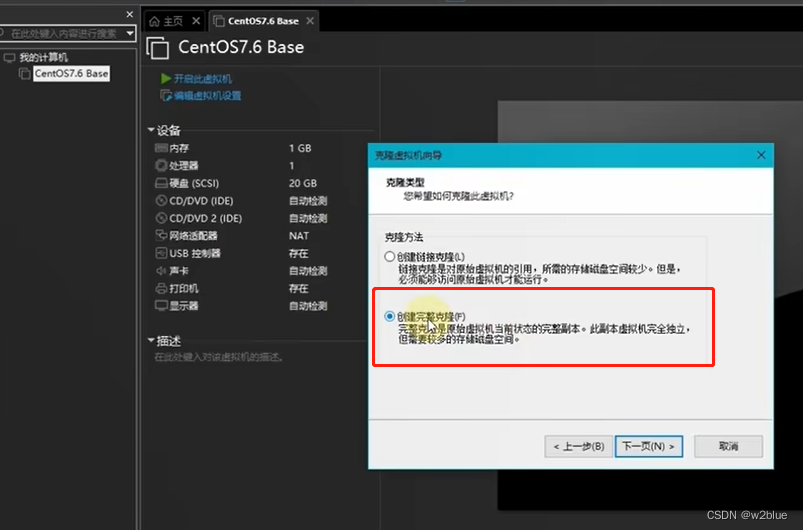Click the Hard Disk value 20 GB
Viewport: 803px width, 530px height.
point(303,183)
